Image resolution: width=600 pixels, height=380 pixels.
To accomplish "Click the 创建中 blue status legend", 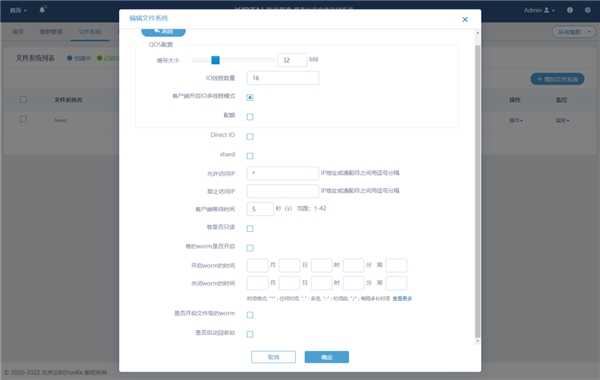I will click(79, 58).
